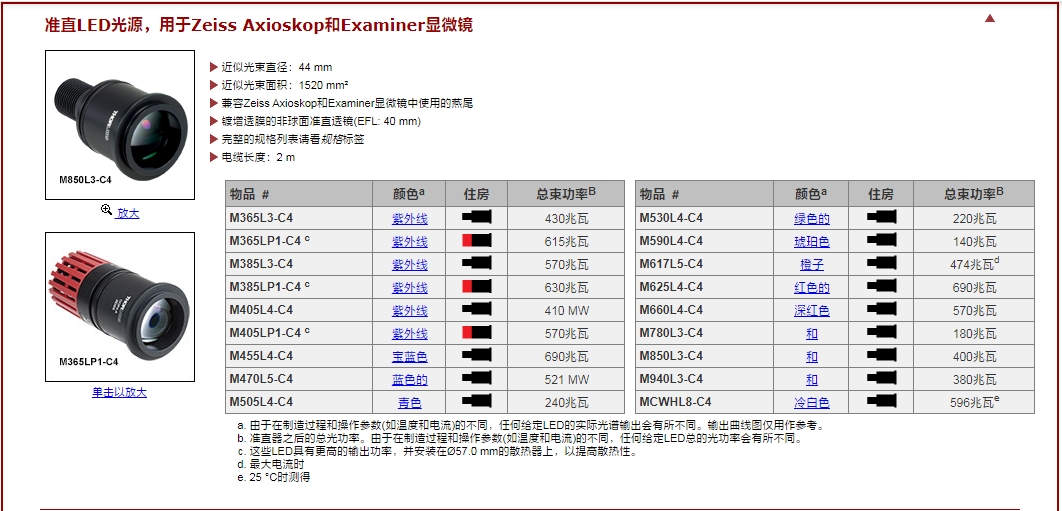This screenshot has height=511, width=1062.
Task: Click housing icon in M625L4-C4 row
Action: pos(881,287)
